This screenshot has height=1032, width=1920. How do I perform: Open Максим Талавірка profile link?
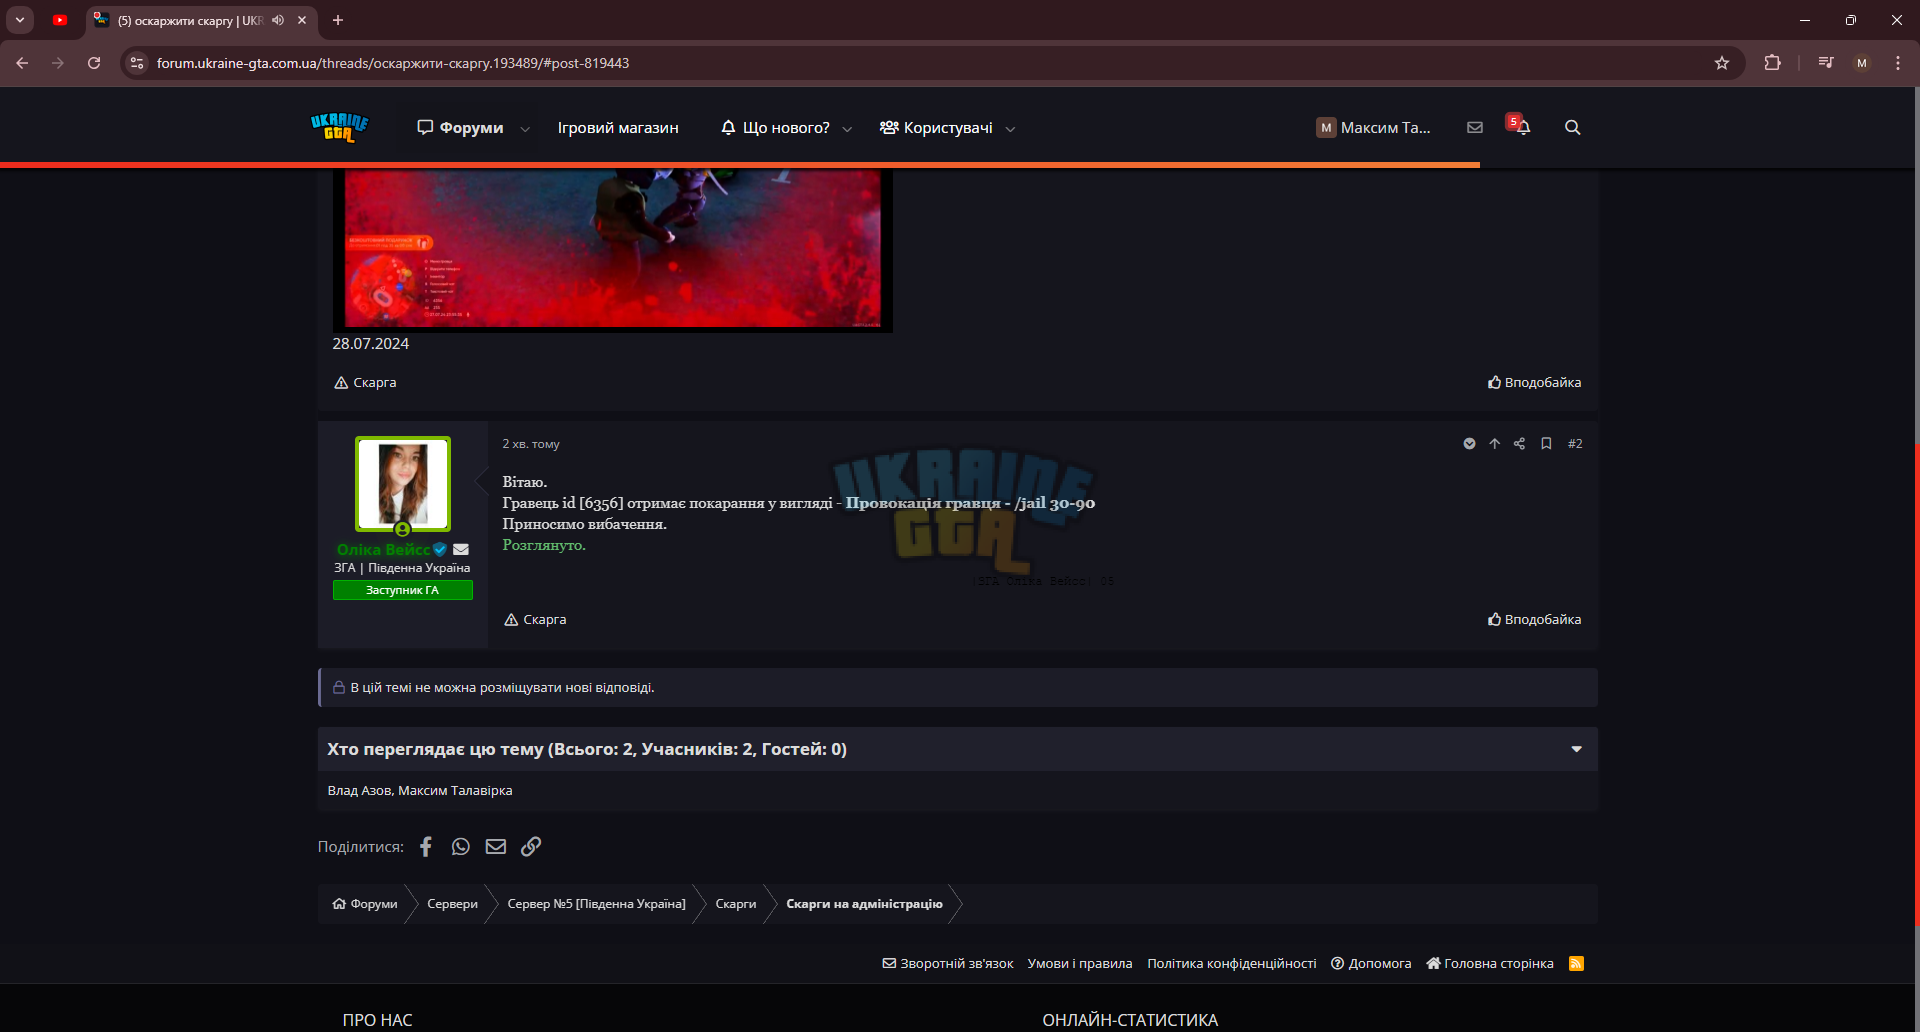click(455, 791)
